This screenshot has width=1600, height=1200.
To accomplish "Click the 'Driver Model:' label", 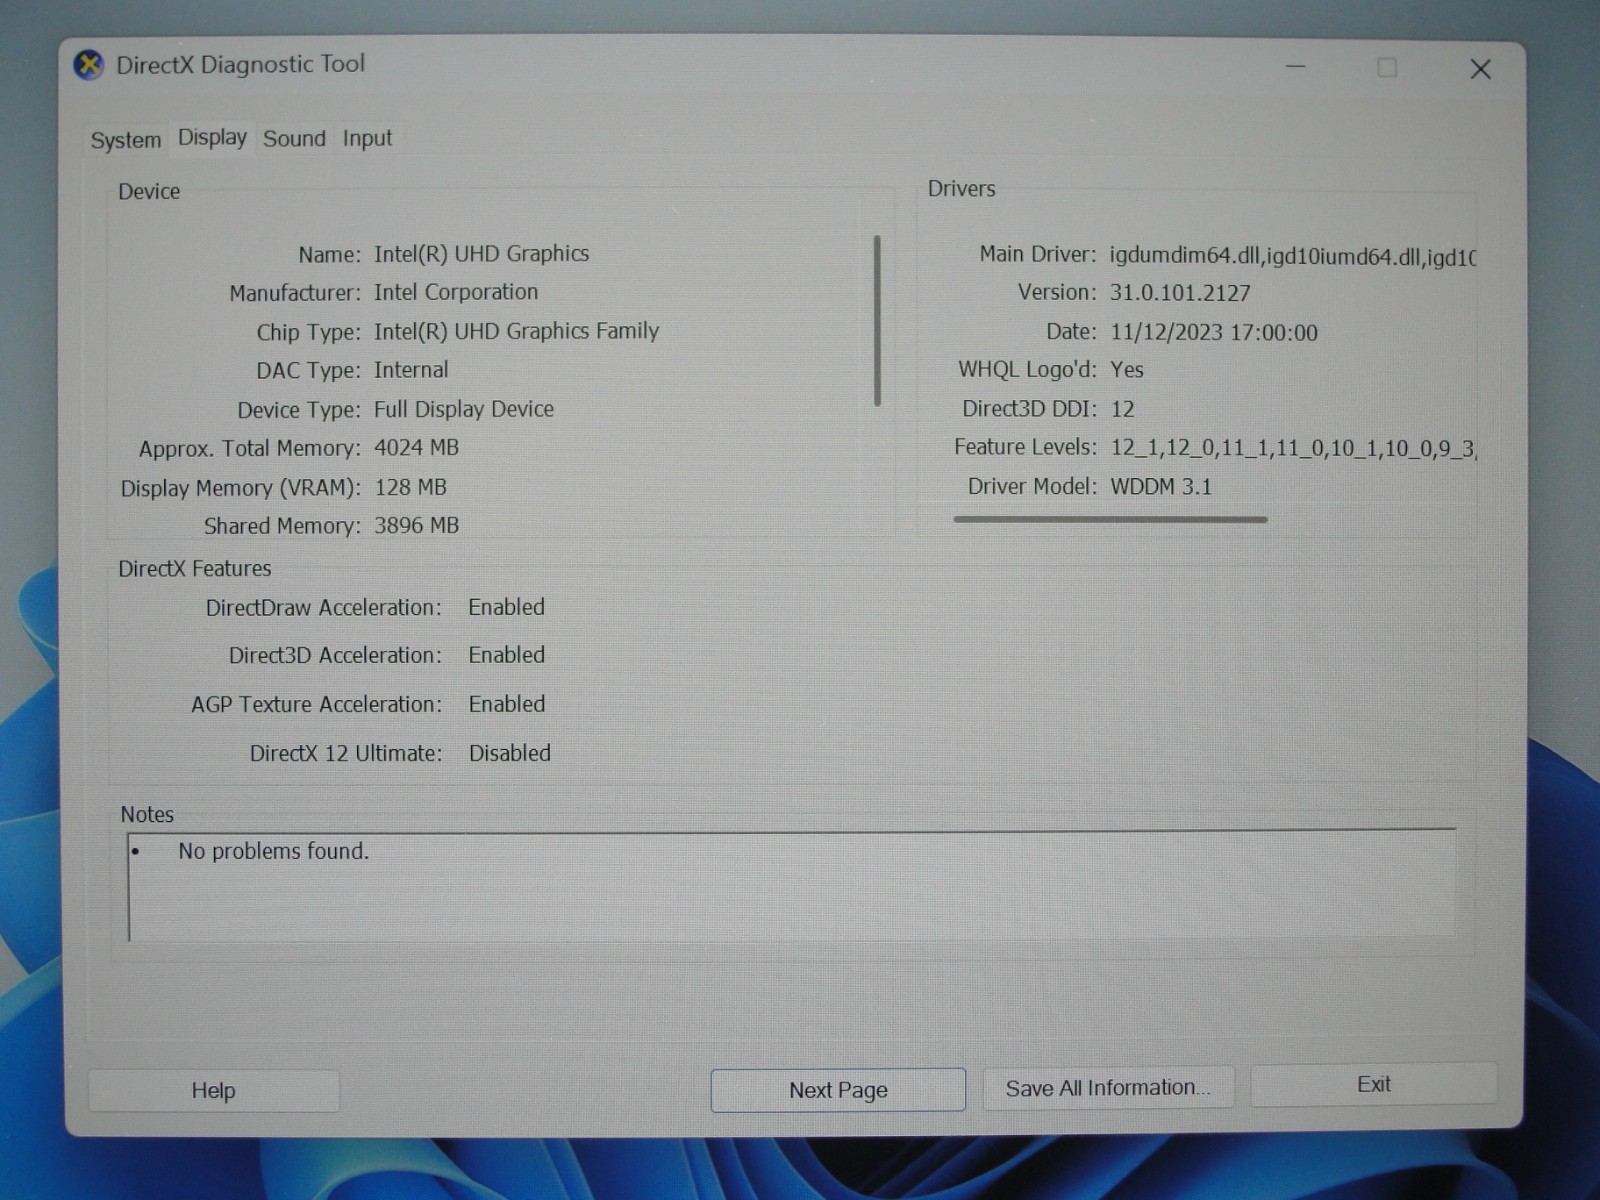I will point(1032,486).
